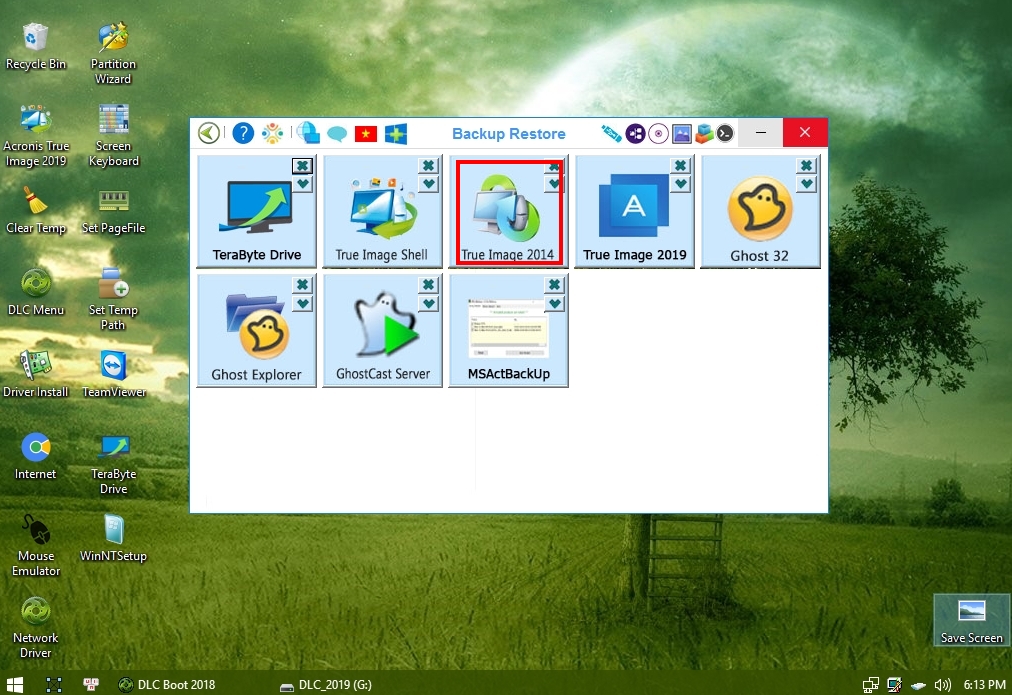1012x695 pixels.
Task: Click the X button on TeraByte Drive tile
Action: (x=302, y=166)
